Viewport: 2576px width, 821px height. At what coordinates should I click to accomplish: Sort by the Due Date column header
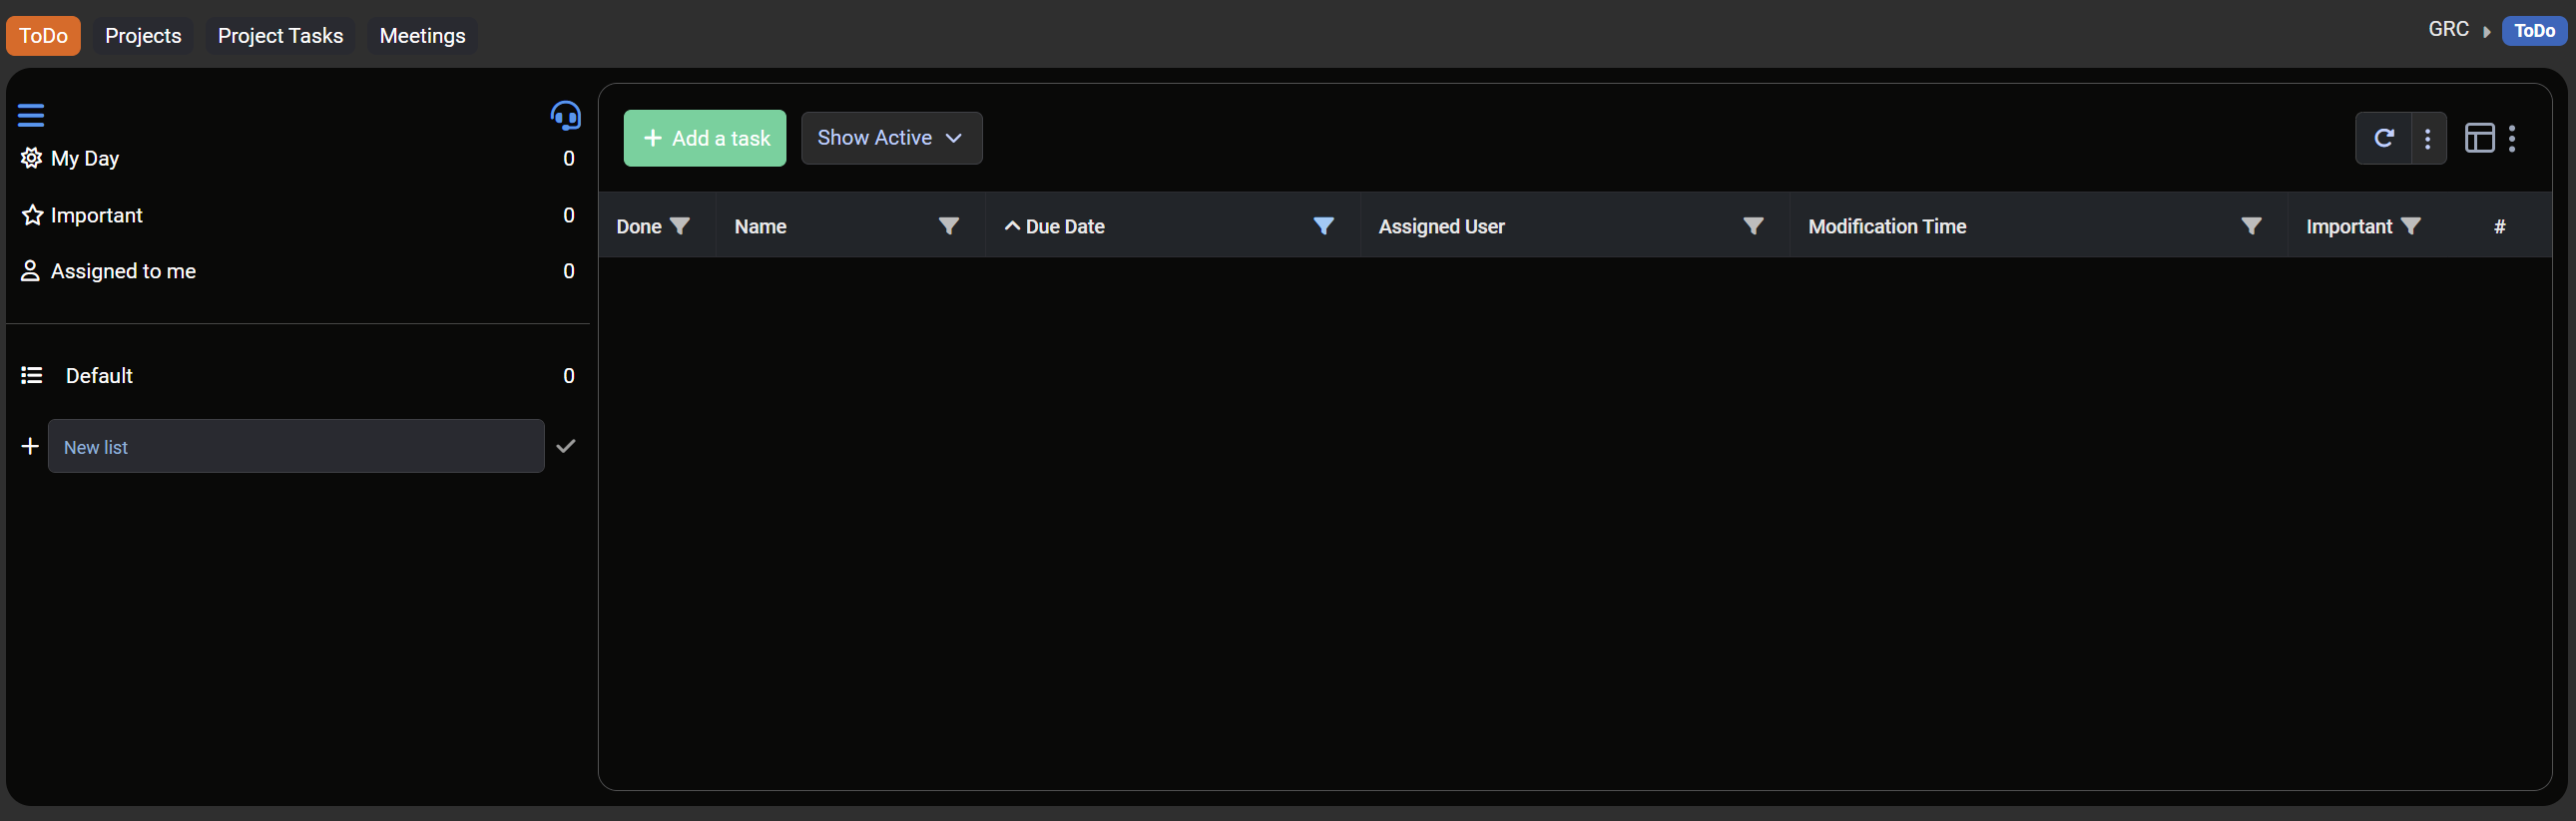point(1064,226)
